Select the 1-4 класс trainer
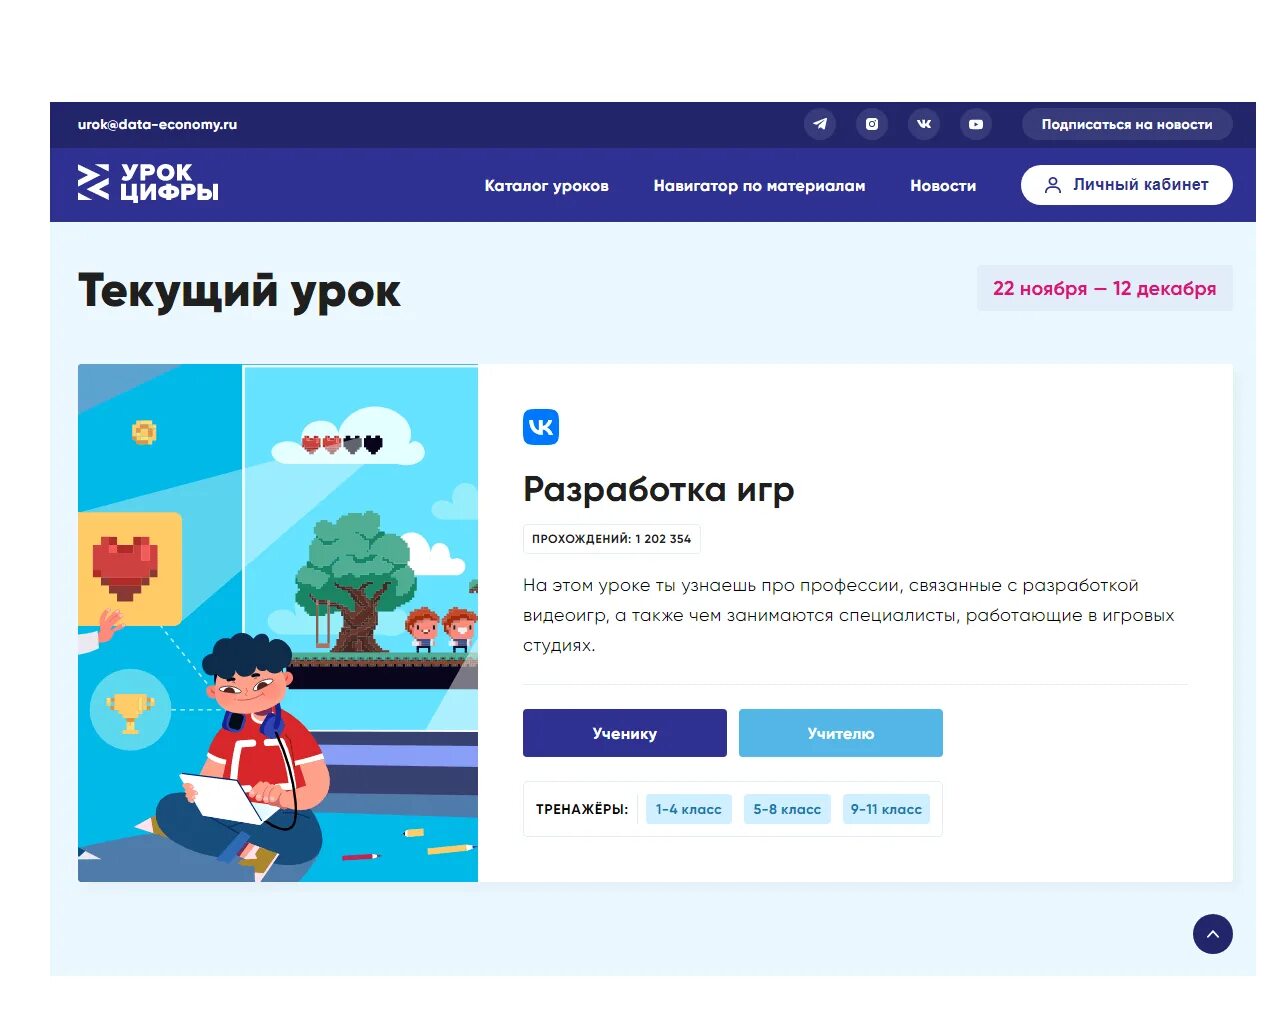This screenshot has height=1024, width=1280. [x=689, y=809]
